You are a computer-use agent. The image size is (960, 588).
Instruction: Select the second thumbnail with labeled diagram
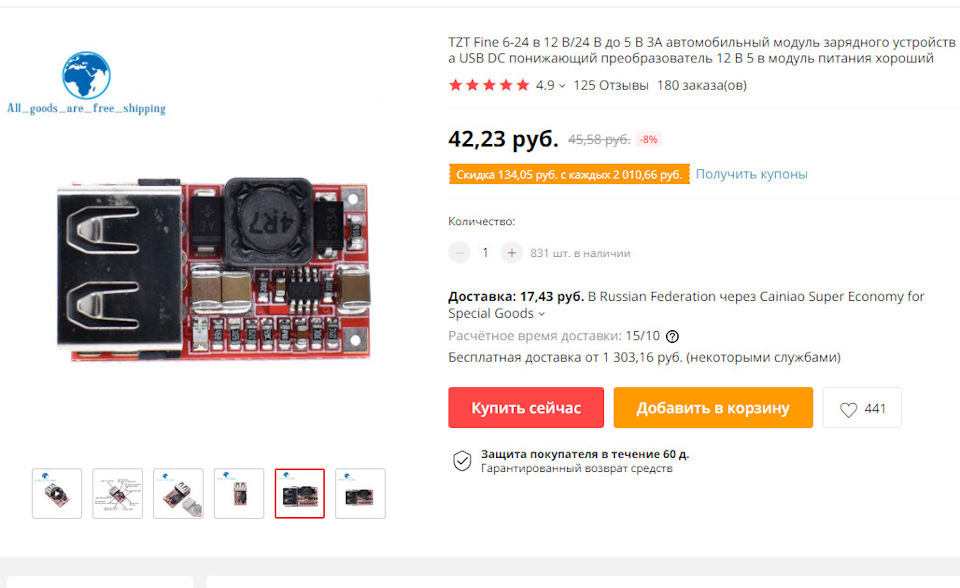pos(118,494)
